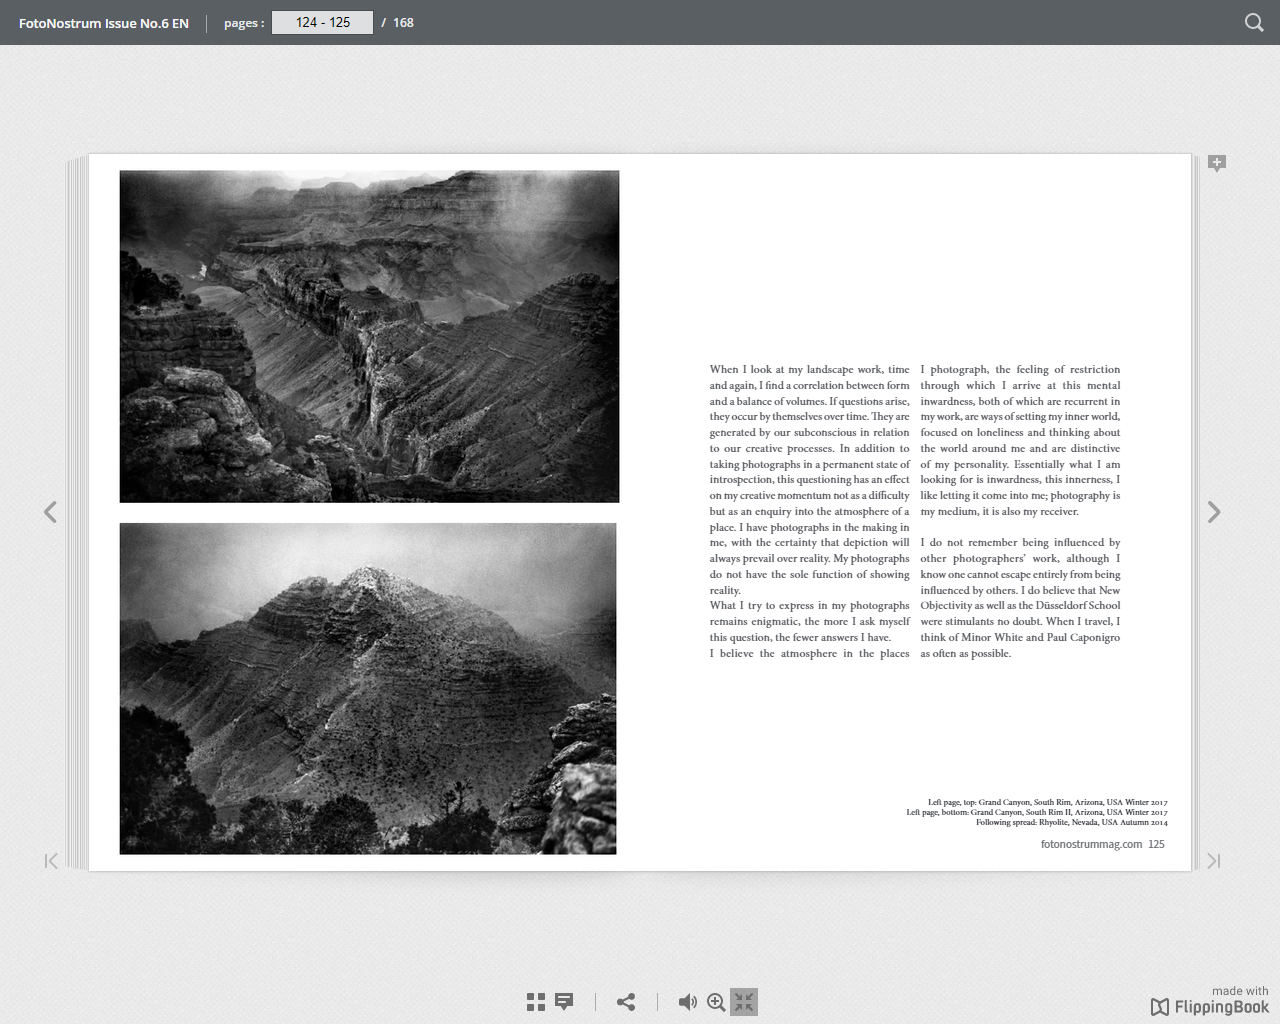Click the page number input field
The width and height of the screenshot is (1280, 1024).
point(322,22)
